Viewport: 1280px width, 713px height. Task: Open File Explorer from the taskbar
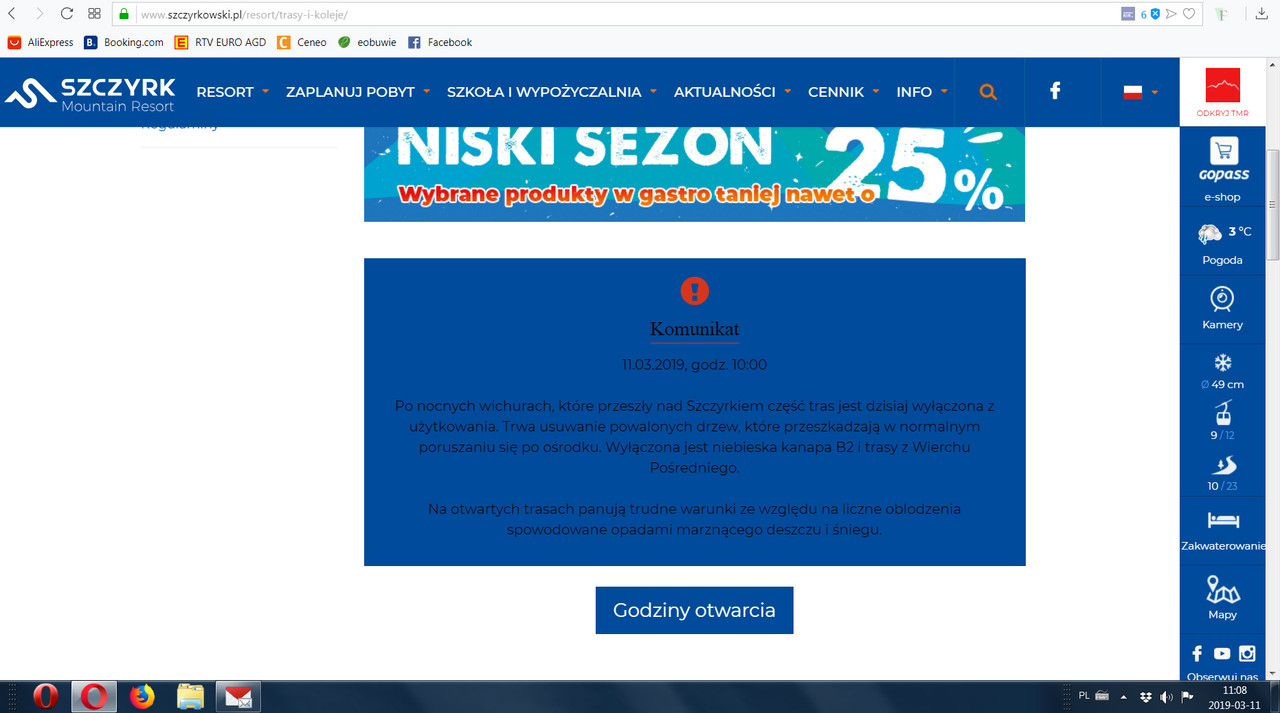click(x=190, y=696)
